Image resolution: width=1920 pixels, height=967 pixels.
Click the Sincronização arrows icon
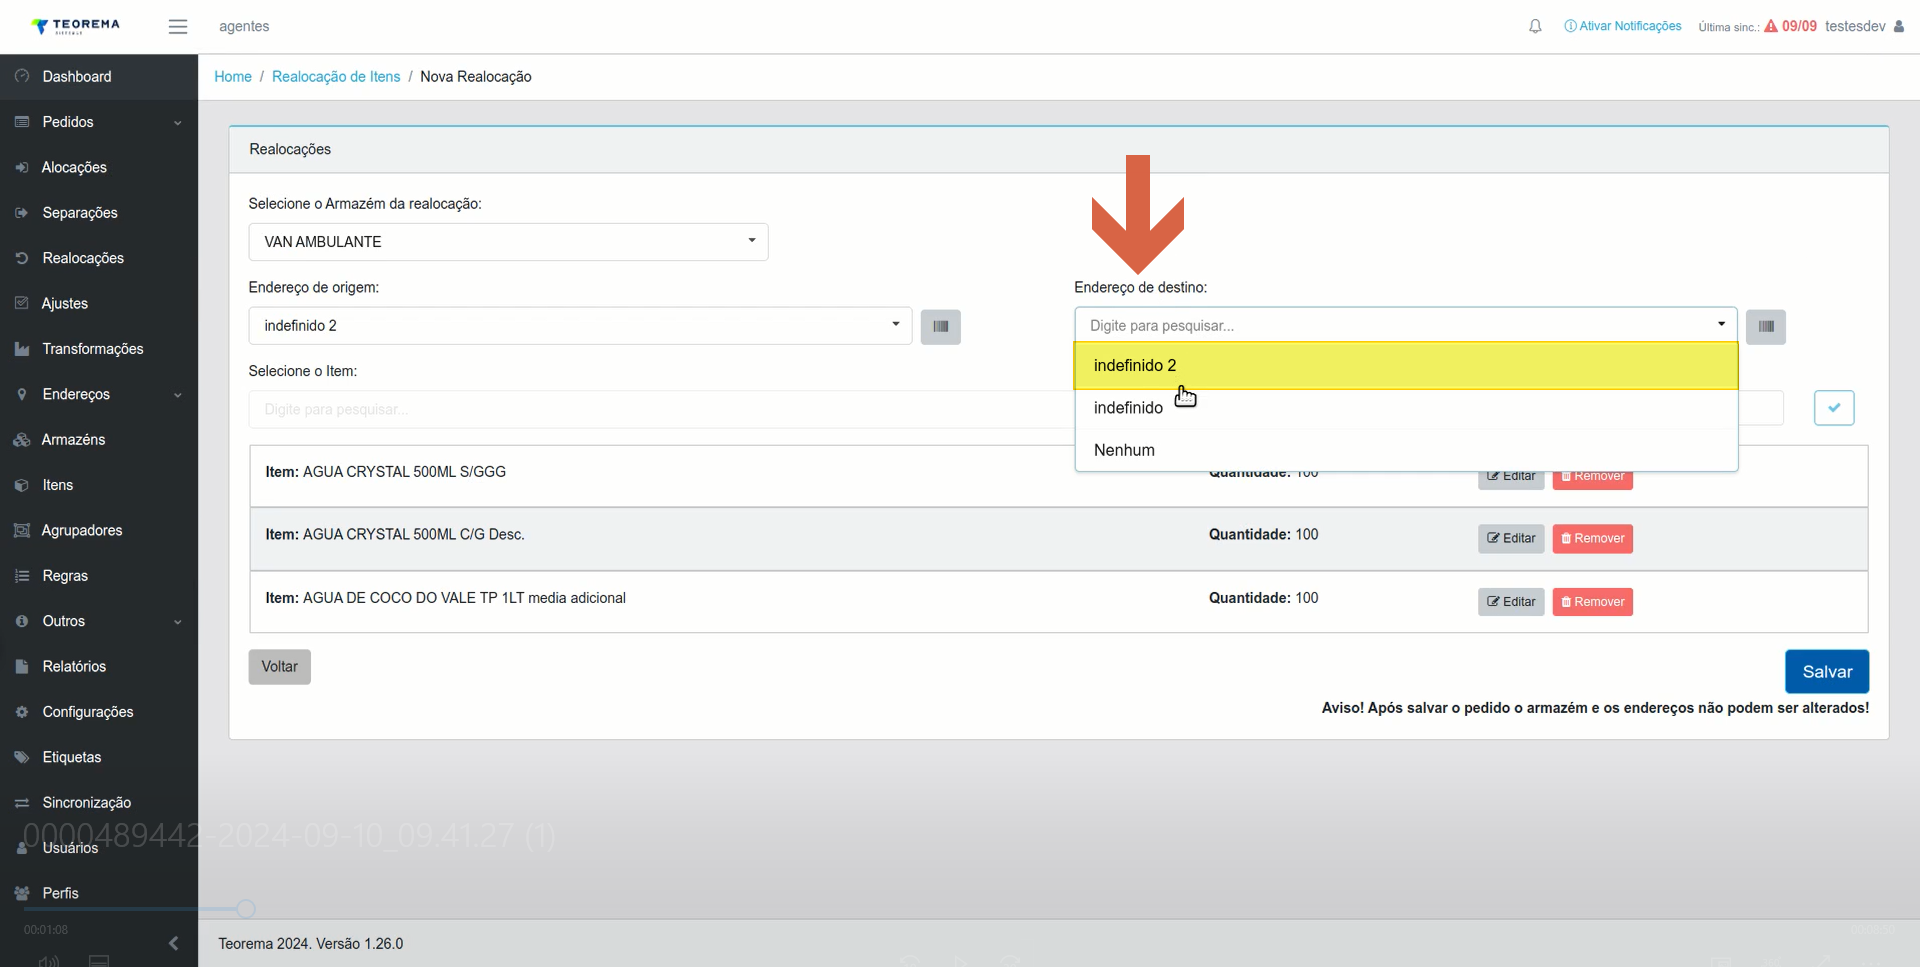tap(22, 803)
